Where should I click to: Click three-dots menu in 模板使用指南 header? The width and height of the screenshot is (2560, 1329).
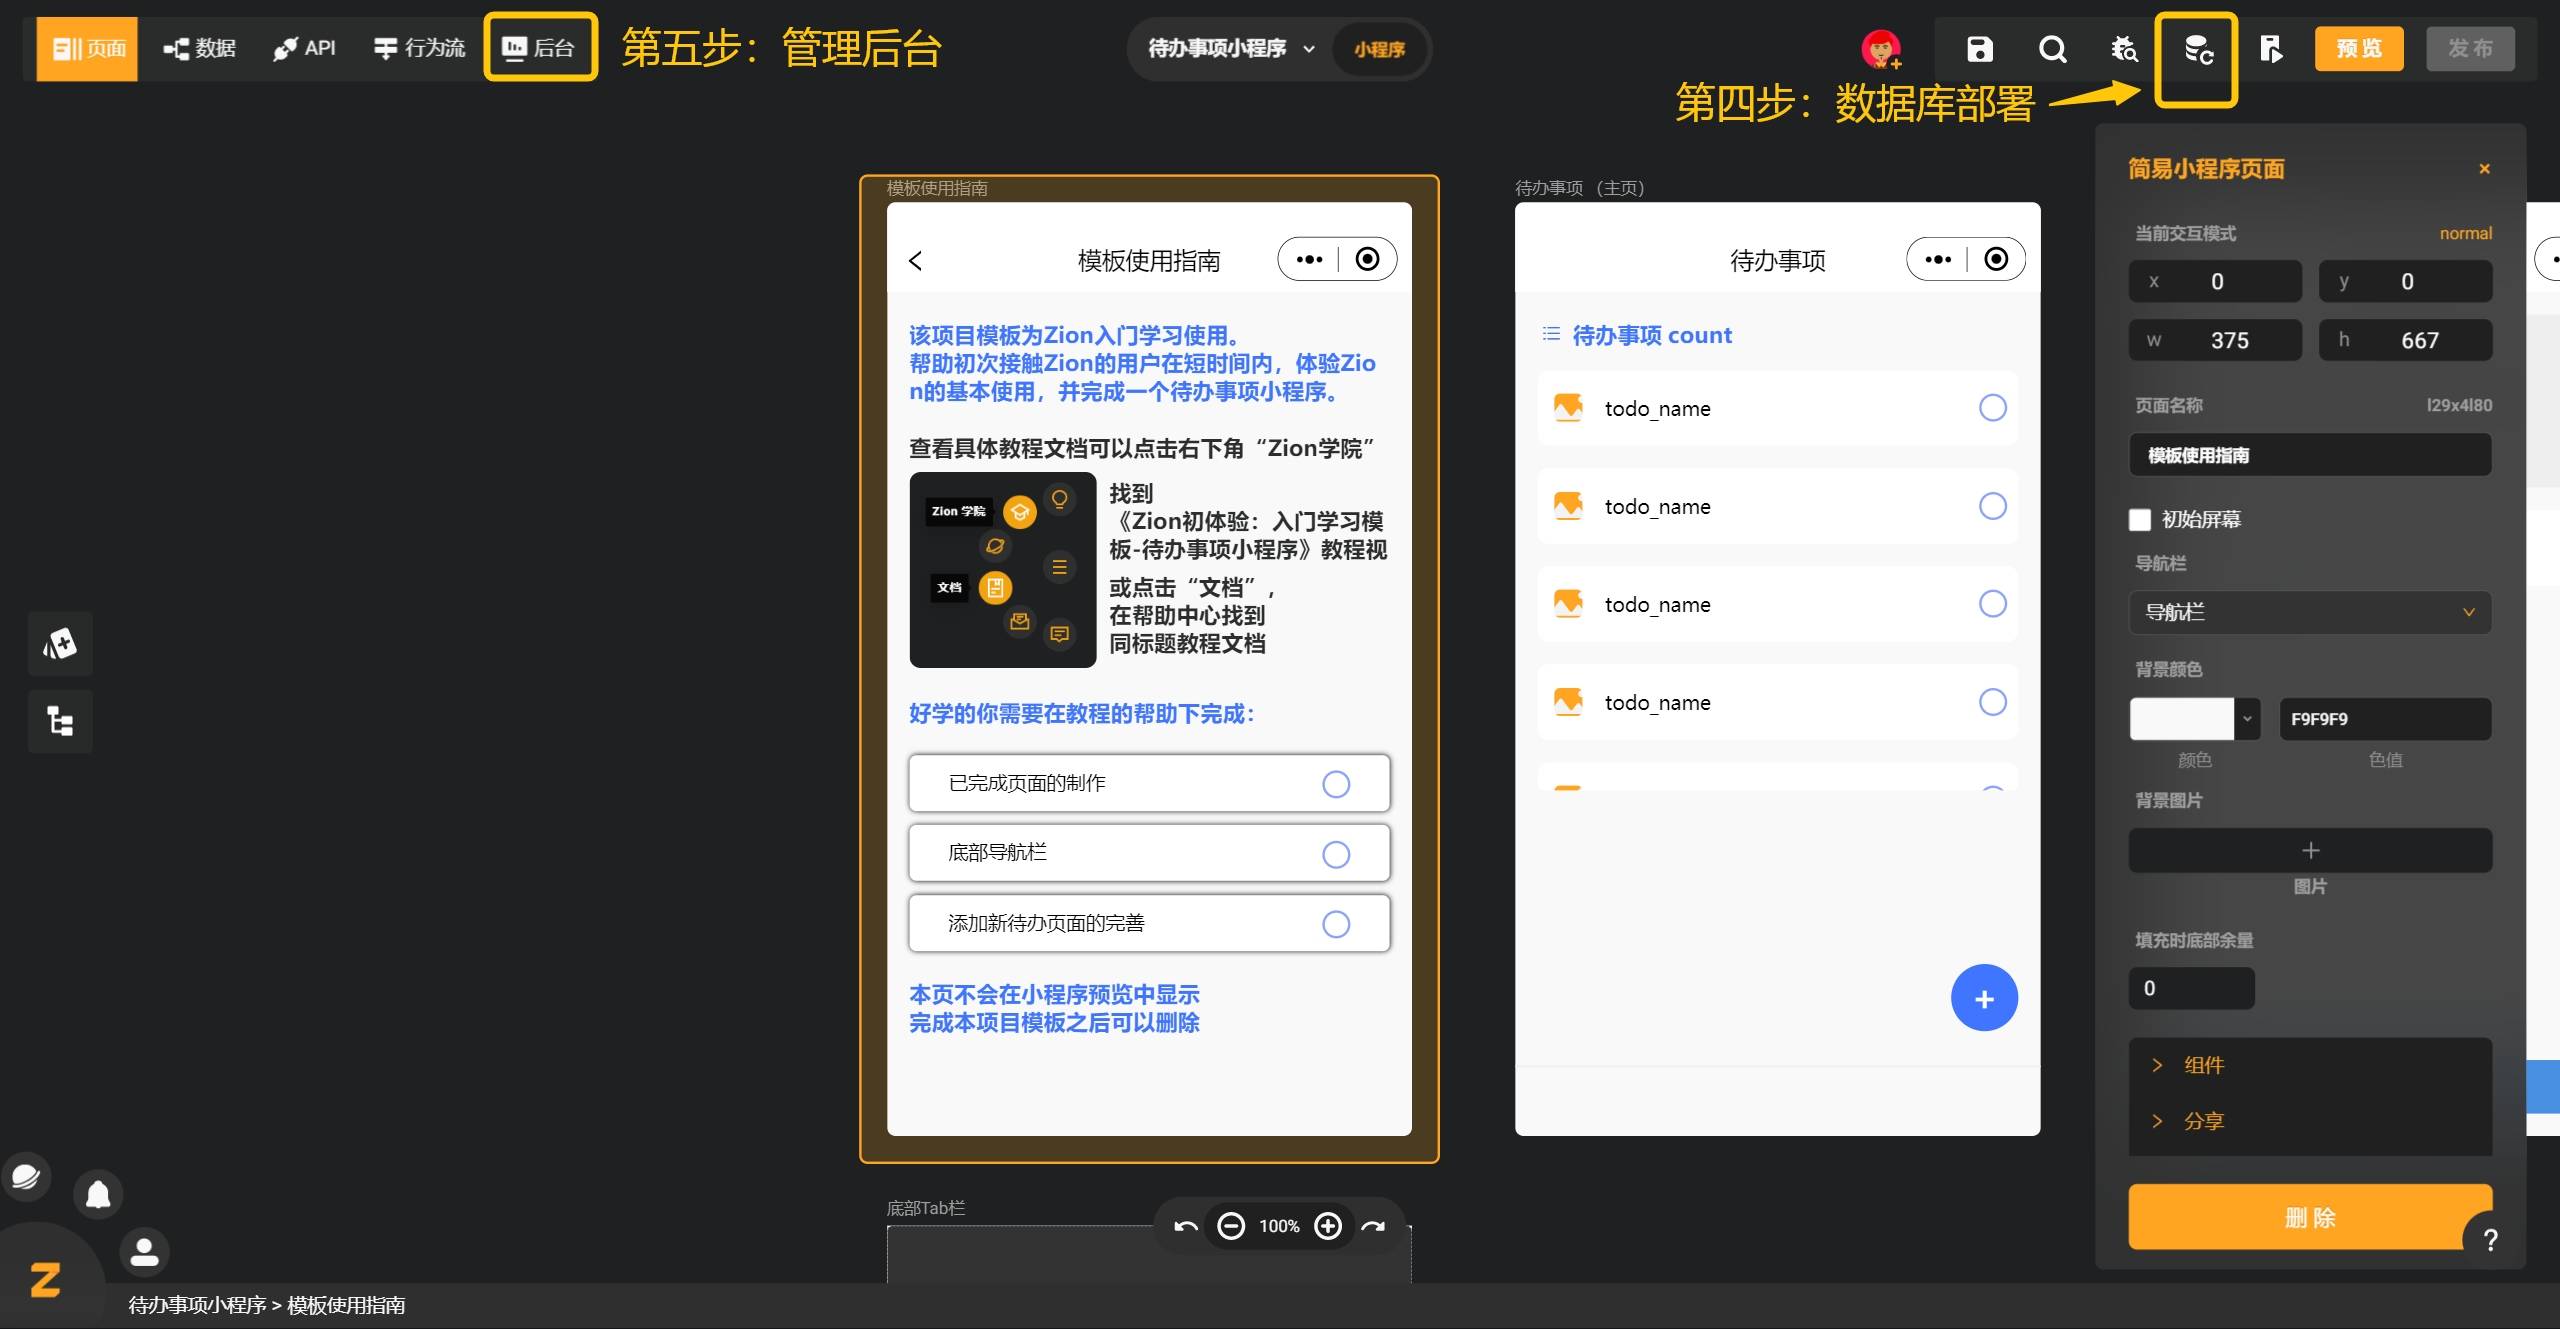(x=1309, y=260)
